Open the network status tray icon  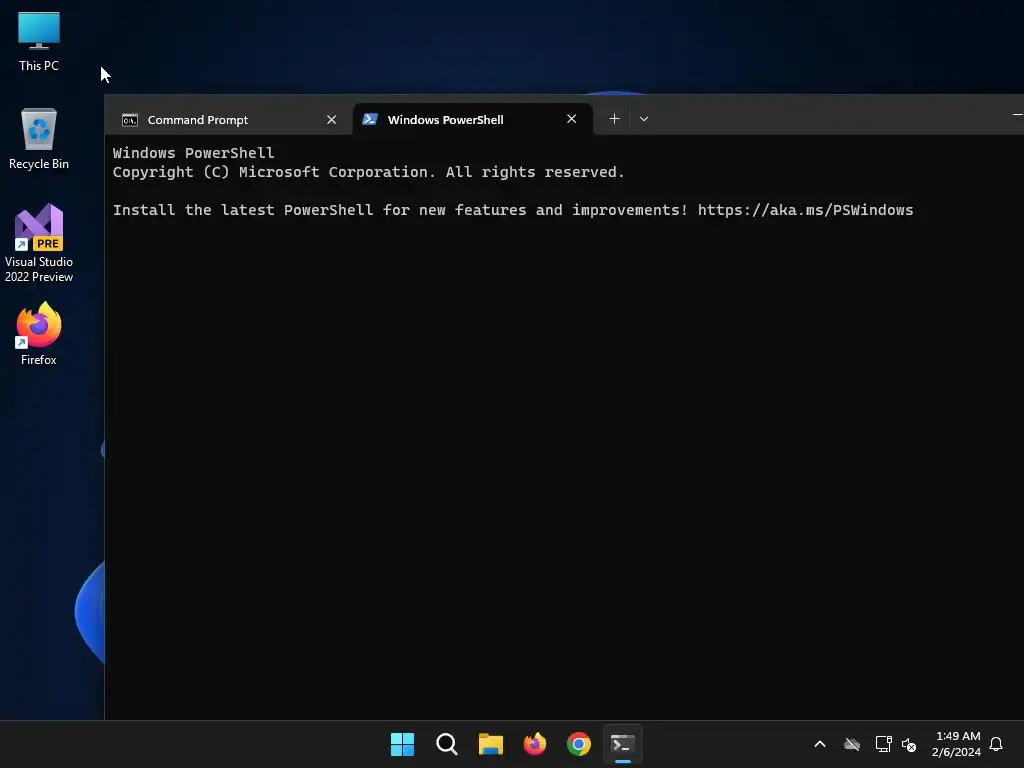click(884, 744)
